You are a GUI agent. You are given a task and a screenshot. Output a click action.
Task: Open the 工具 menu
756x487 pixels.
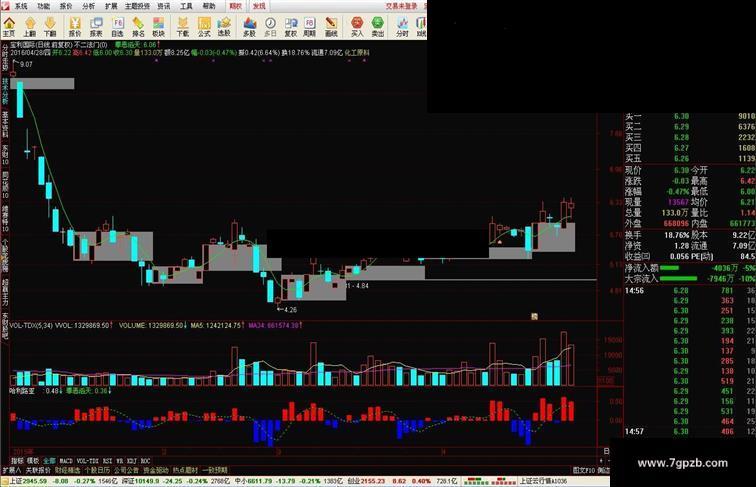186,6
